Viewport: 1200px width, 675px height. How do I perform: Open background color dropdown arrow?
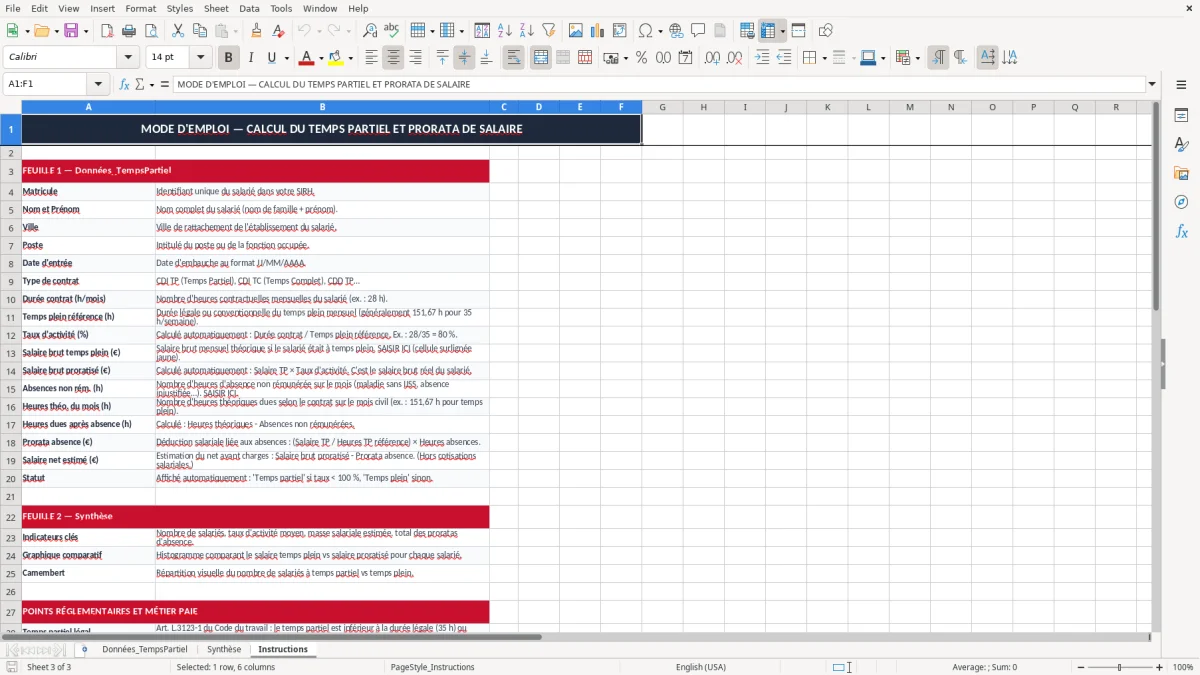[350, 57]
